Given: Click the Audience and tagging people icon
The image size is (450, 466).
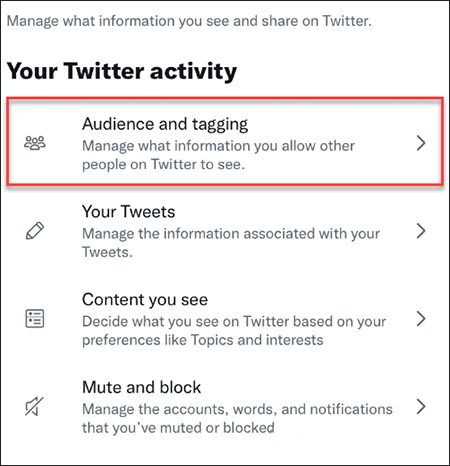Looking at the screenshot, I should coord(35,143).
